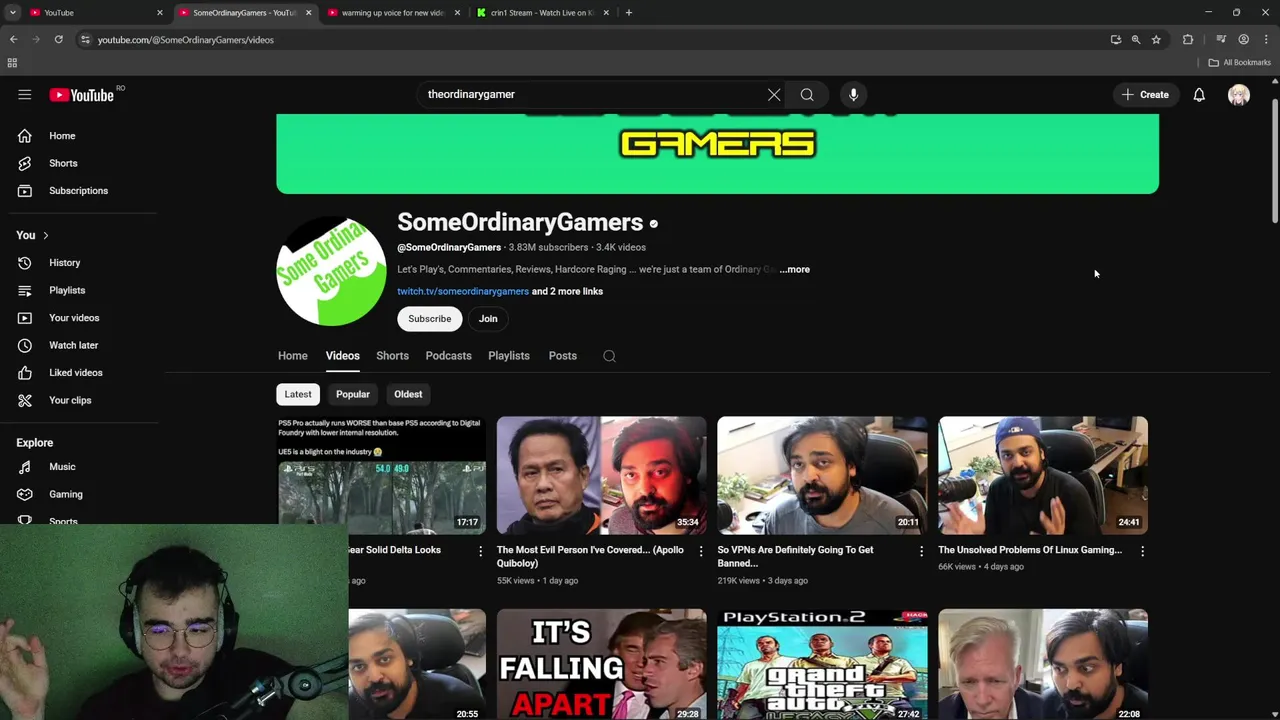Open the 'and 2 more links' text
Image resolution: width=1280 pixels, height=720 pixels.
point(568,291)
